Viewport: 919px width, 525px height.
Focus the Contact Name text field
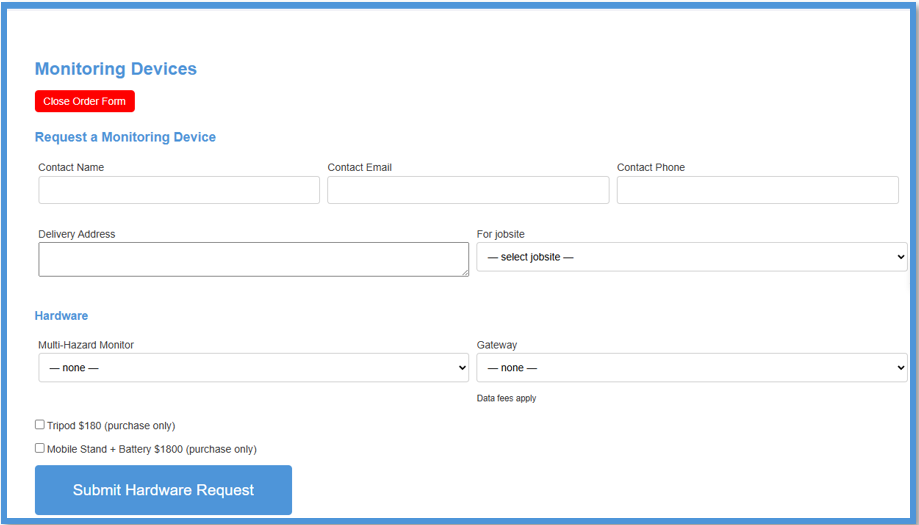point(179,190)
